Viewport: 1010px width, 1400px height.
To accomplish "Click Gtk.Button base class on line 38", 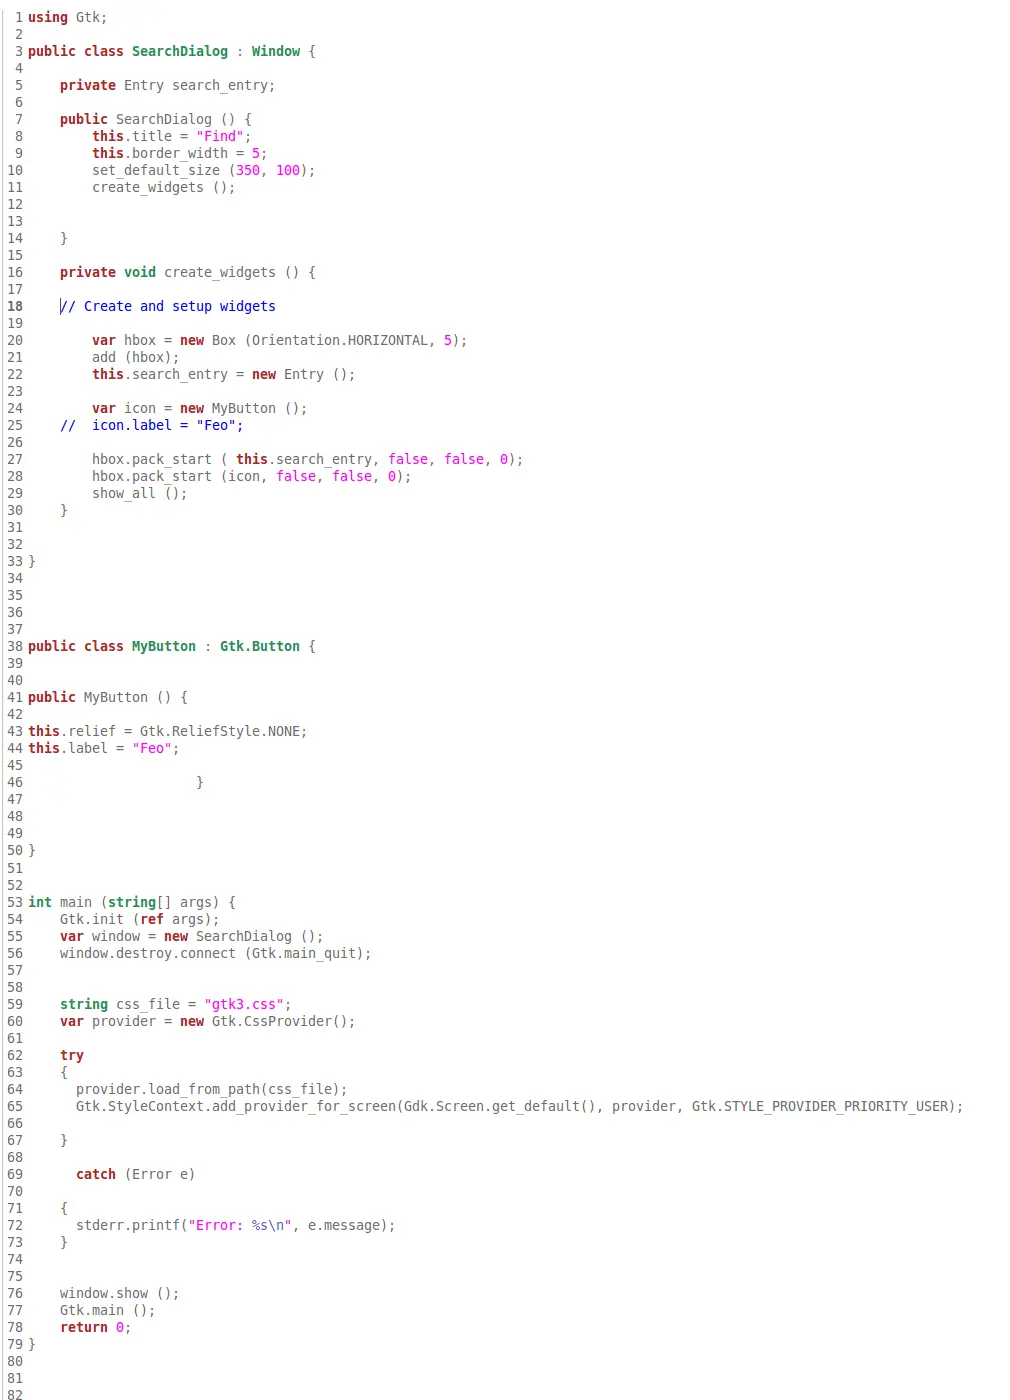I will coord(260,646).
